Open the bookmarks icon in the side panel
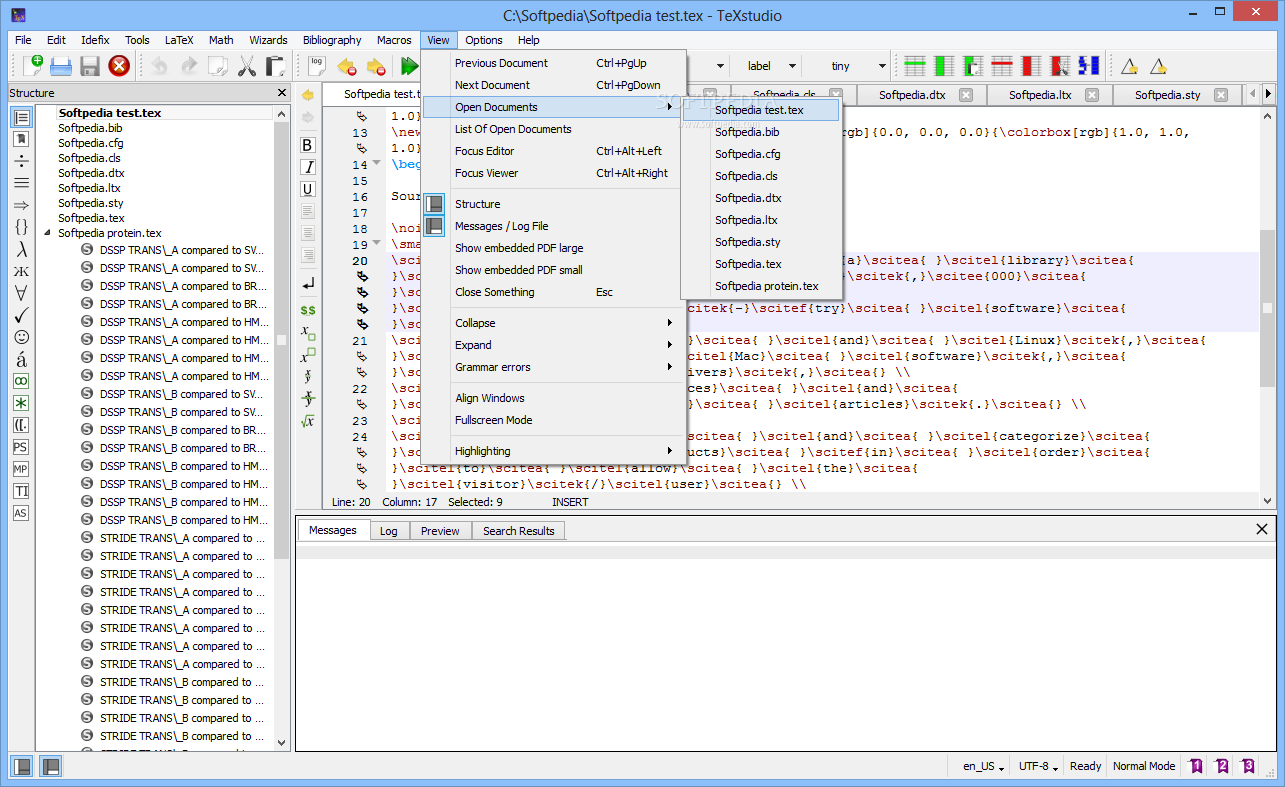The width and height of the screenshot is (1285, 787). point(21,139)
